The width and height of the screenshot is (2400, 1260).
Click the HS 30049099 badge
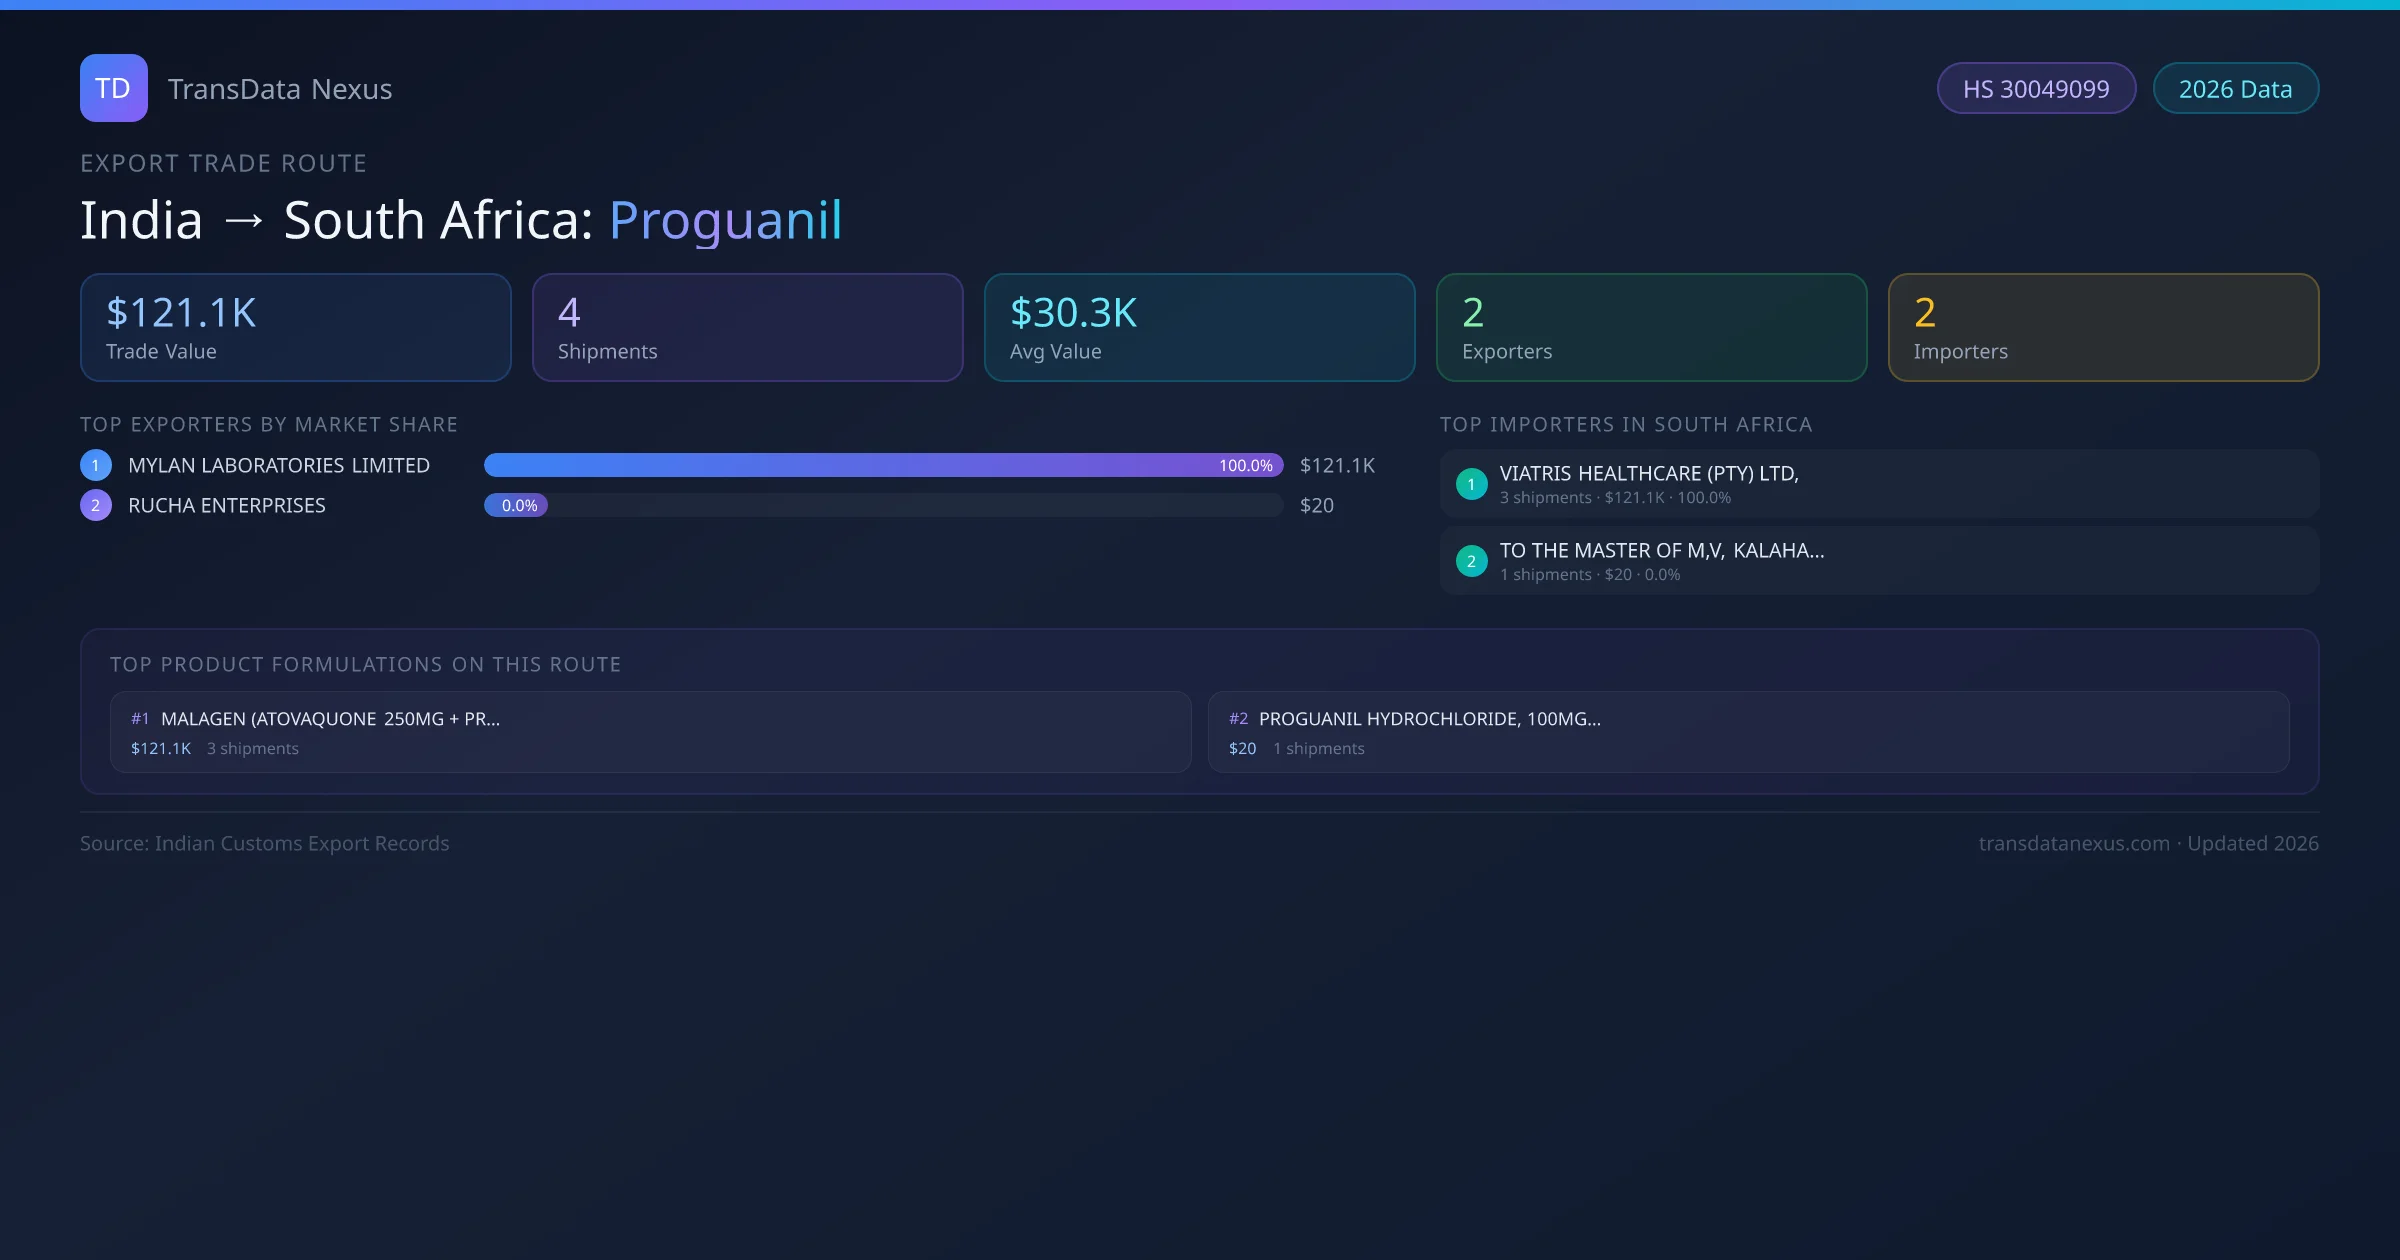2035,89
